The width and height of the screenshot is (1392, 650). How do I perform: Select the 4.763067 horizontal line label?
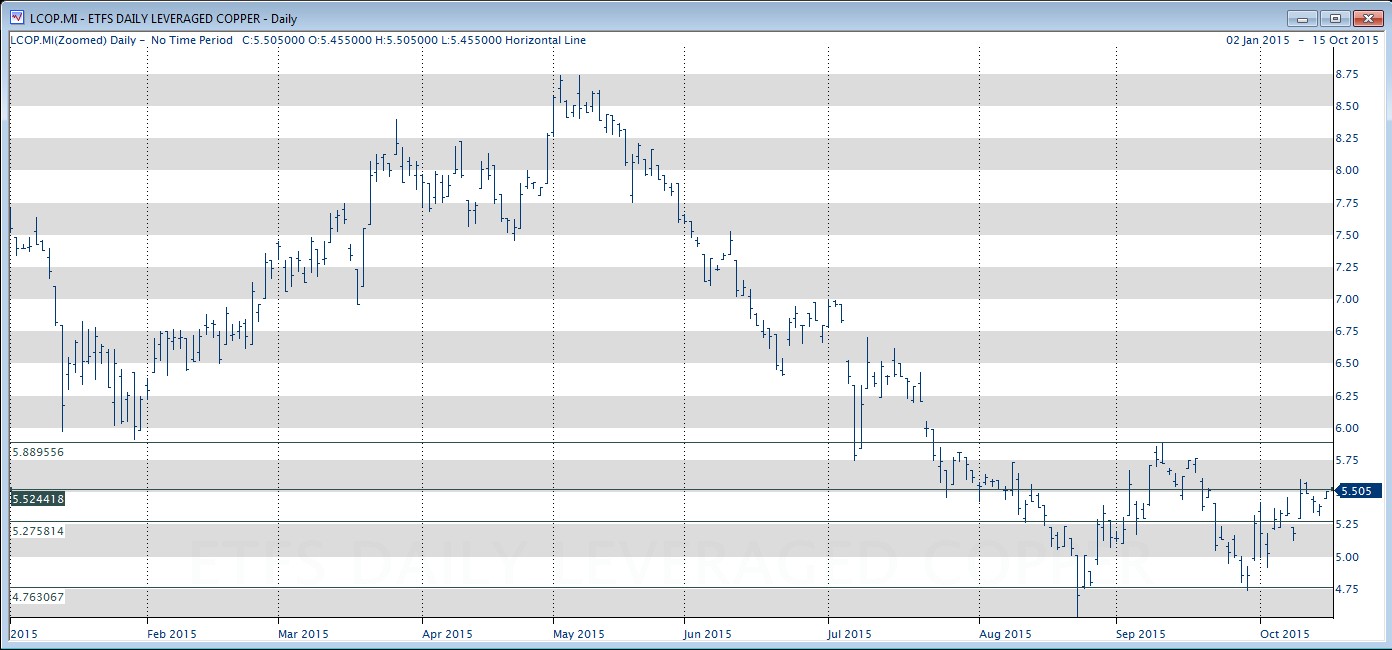[37, 597]
